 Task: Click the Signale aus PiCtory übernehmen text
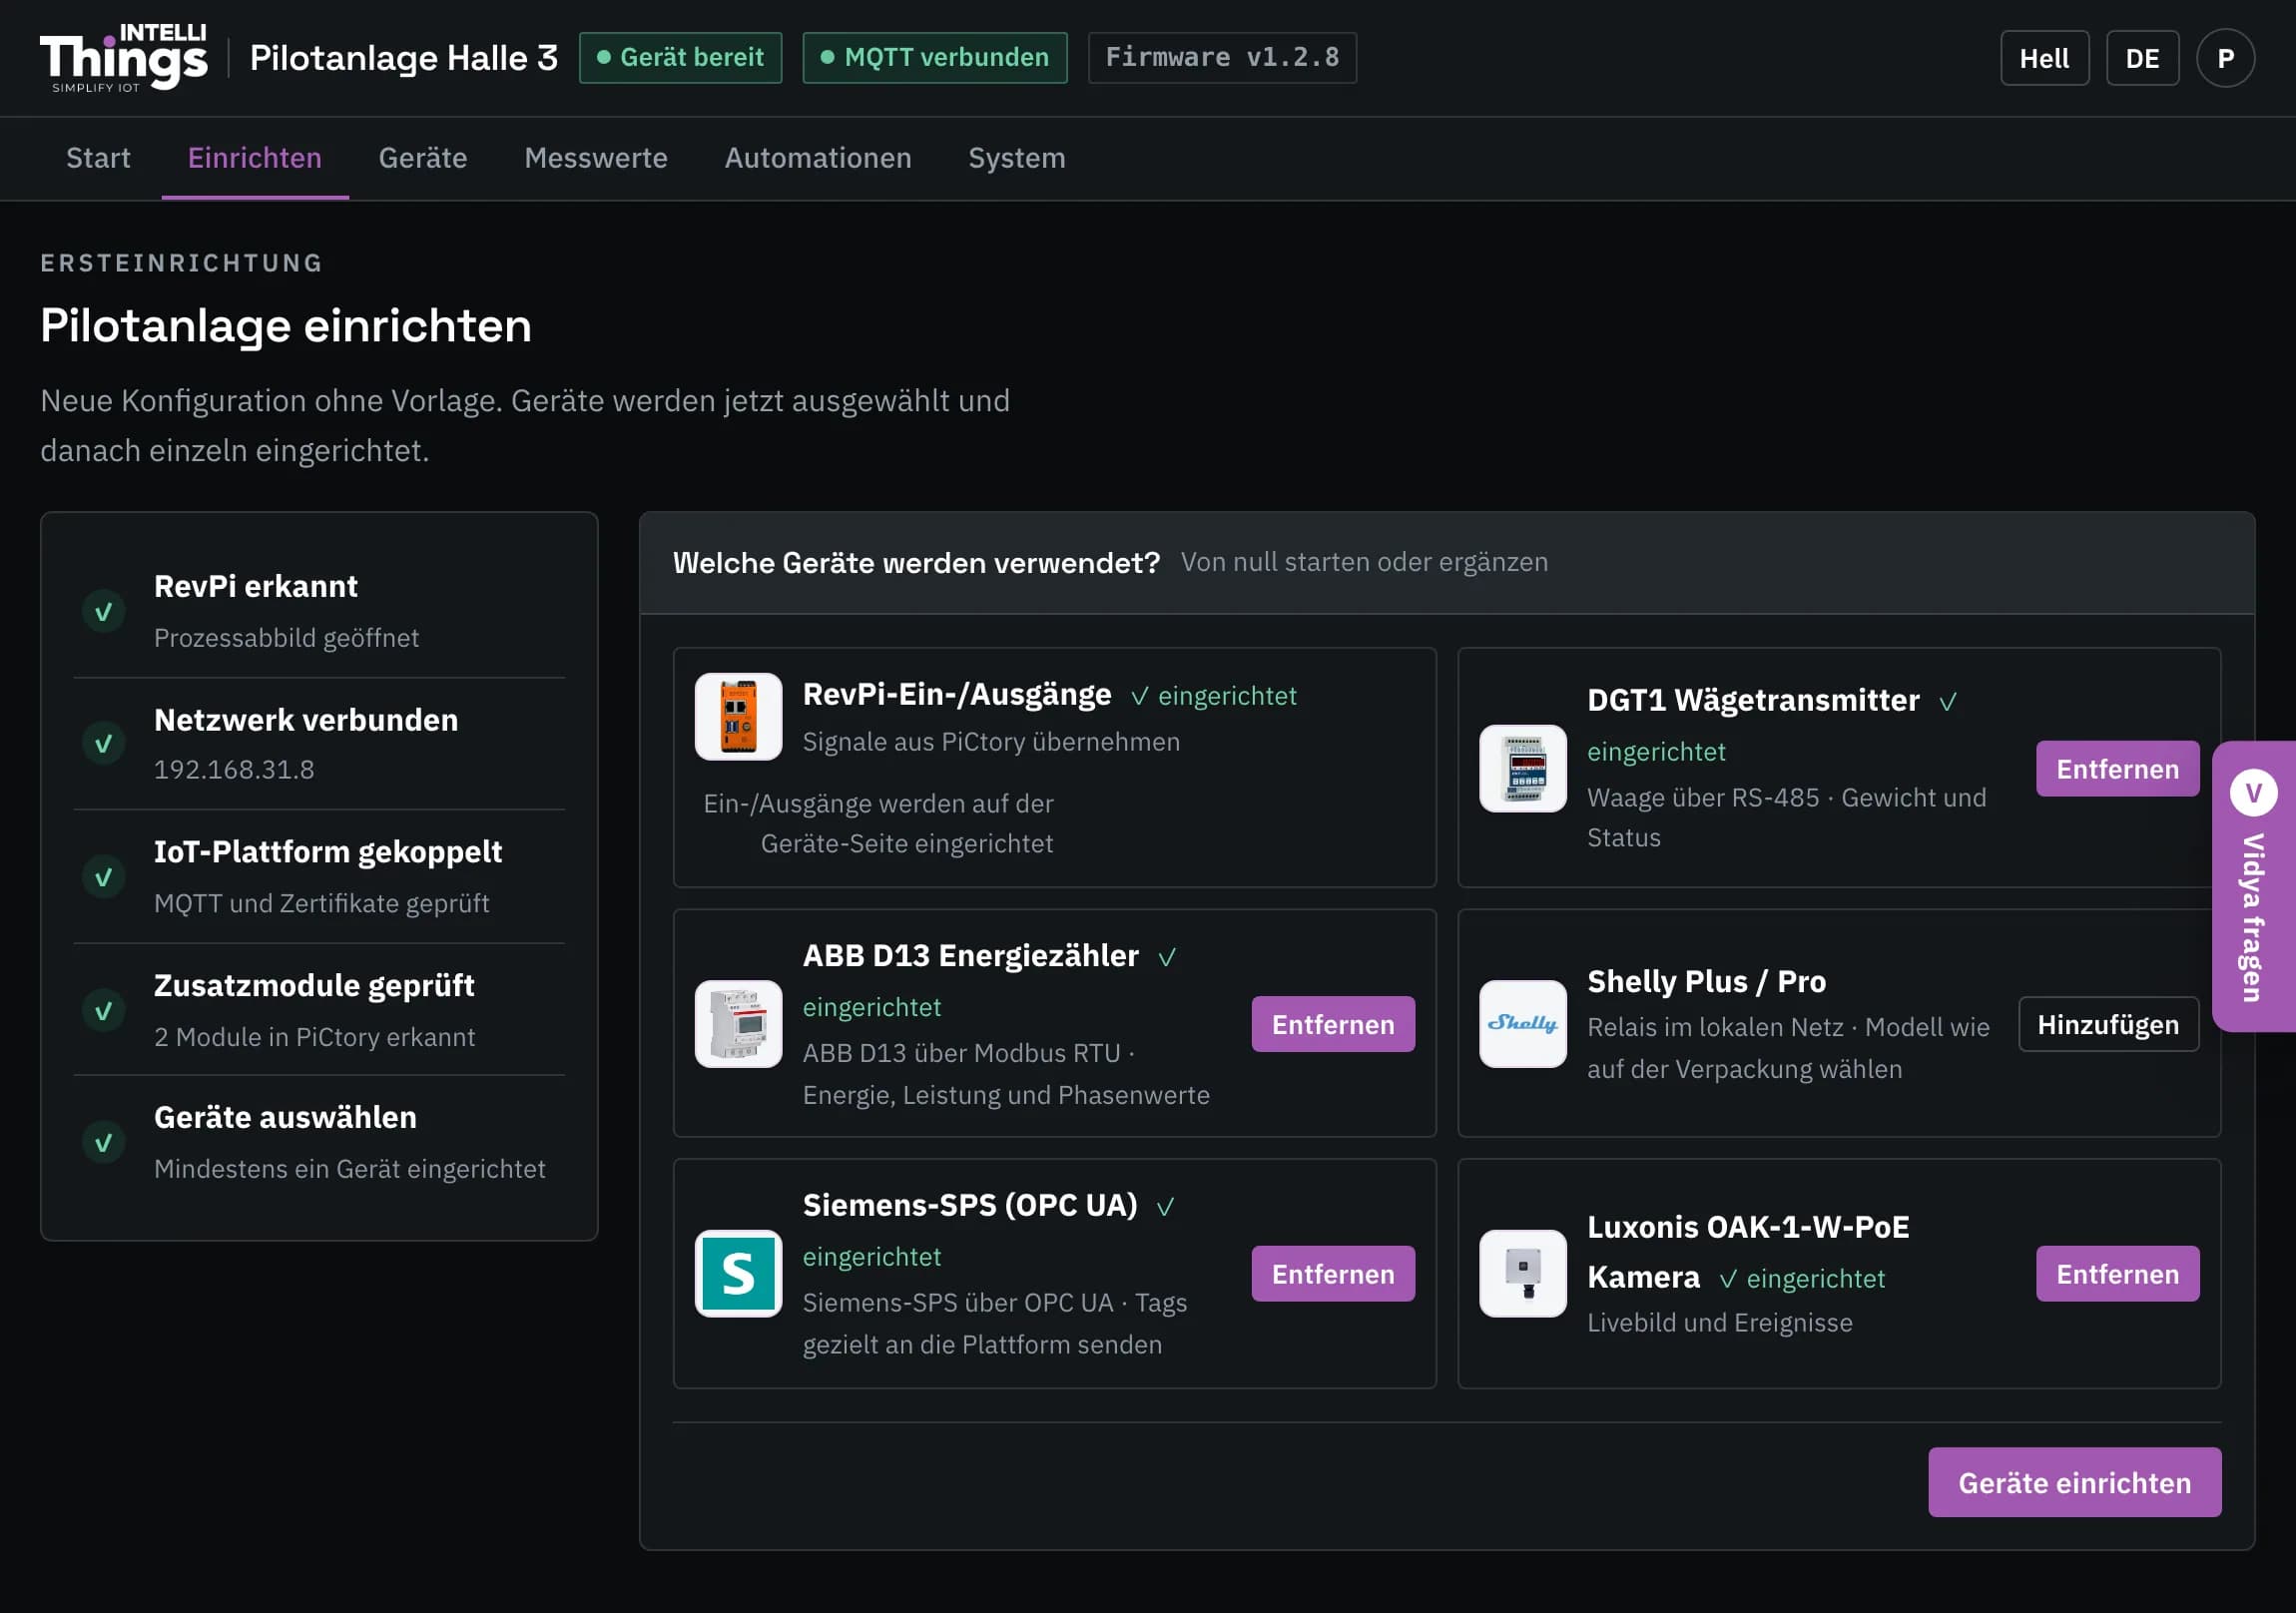click(991, 742)
